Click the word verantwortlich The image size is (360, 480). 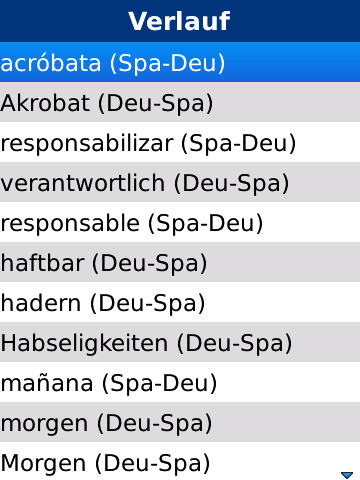click(x=83, y=183)
